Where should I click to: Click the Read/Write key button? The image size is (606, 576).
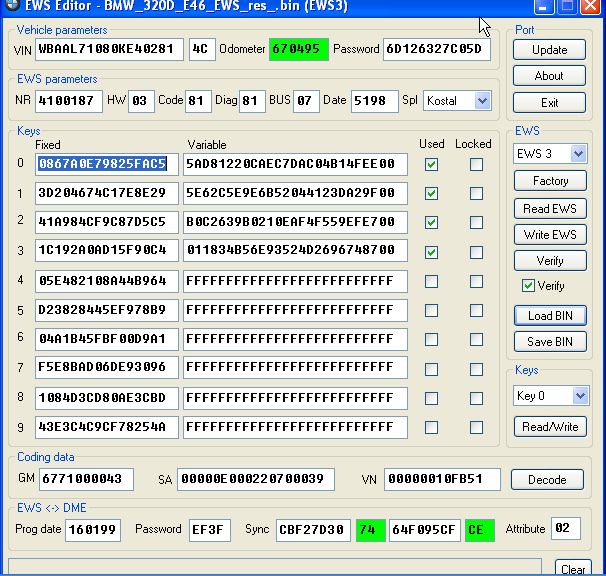550,427
